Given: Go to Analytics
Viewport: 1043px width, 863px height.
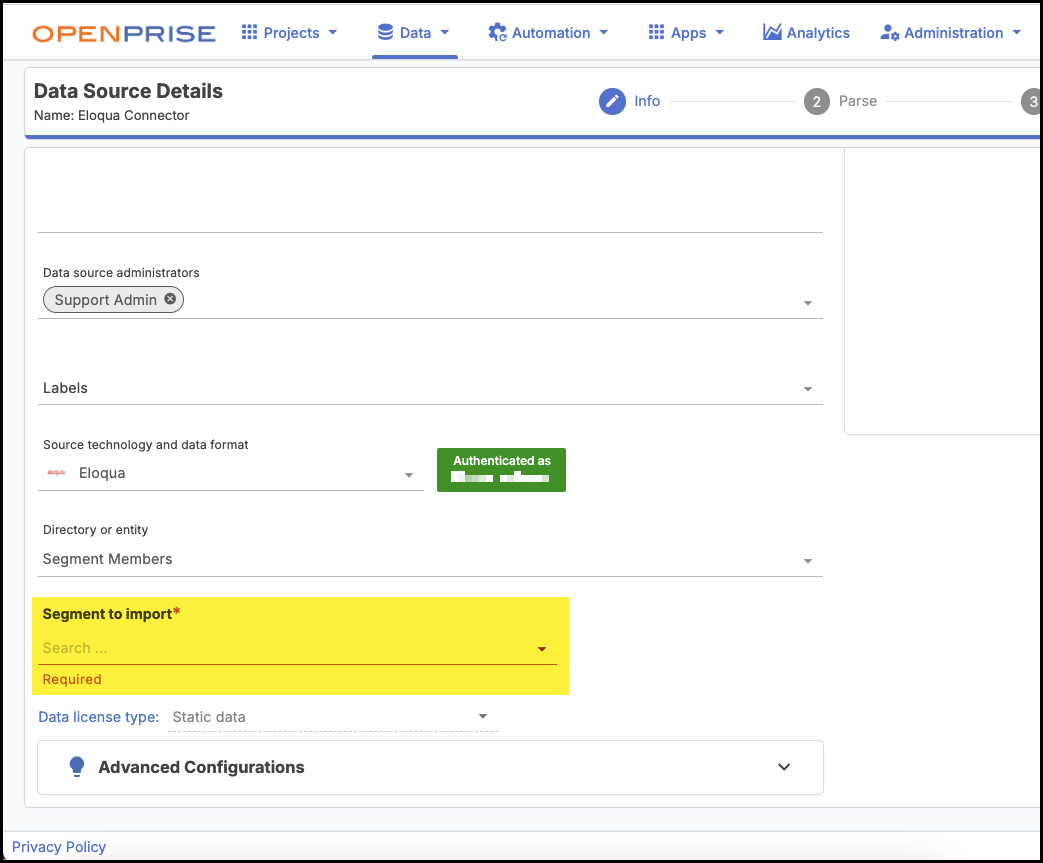Looking at the screenshot, I should 806,33.
